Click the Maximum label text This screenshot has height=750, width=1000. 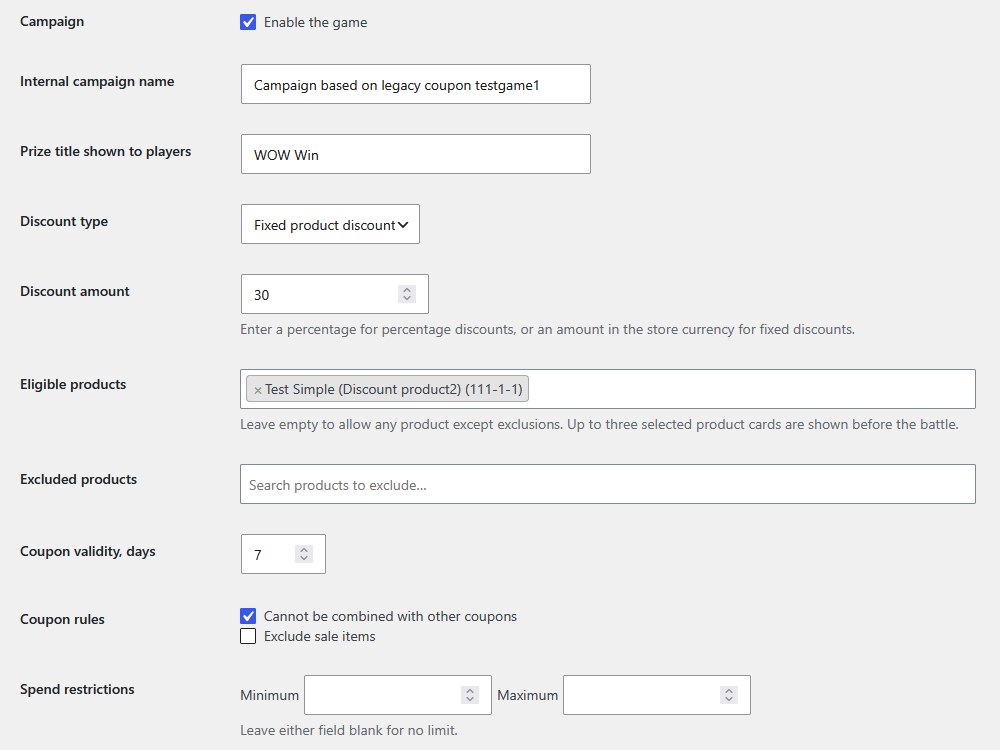click(527, 695)
